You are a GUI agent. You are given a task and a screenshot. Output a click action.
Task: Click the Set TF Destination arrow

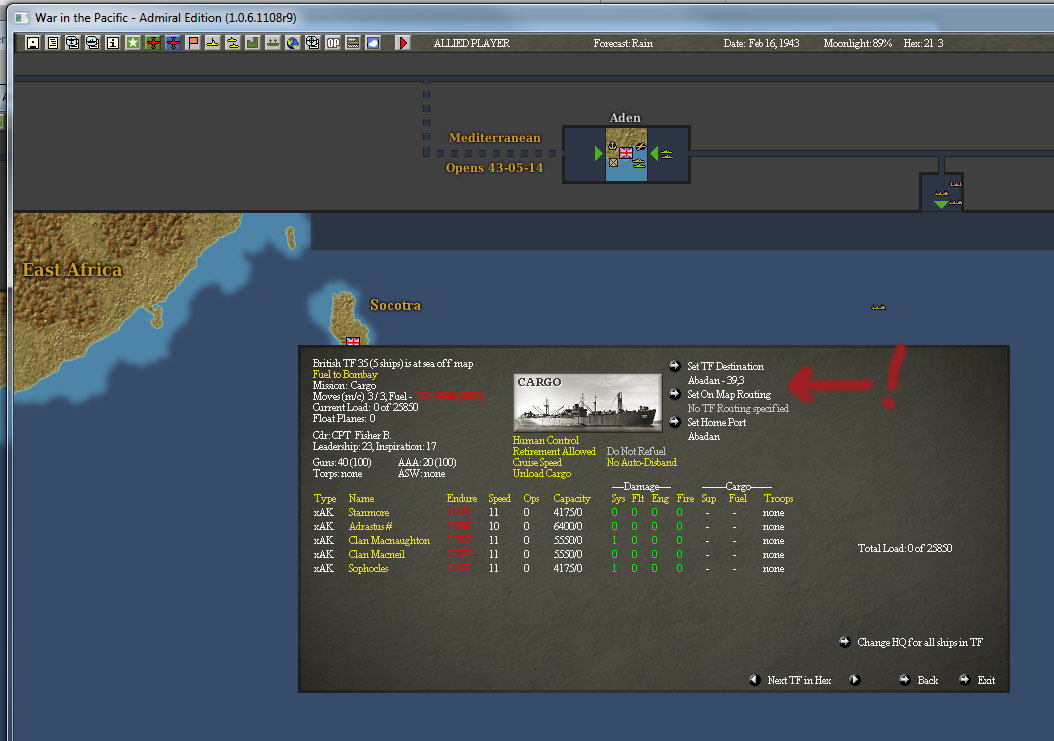(675, 366)
